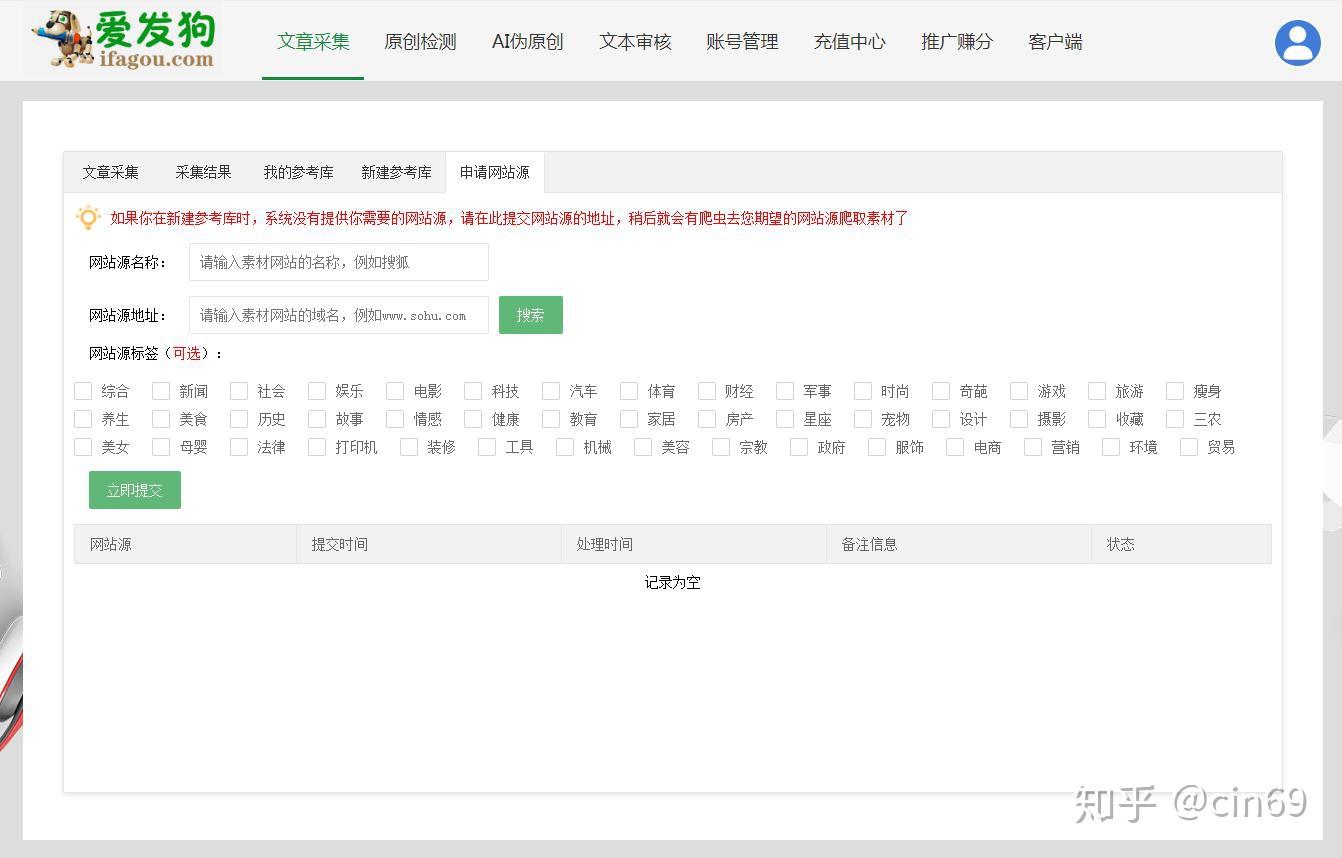Select the 旅游 tag checkbox

pyautogui.click(x=1097, y=391)
